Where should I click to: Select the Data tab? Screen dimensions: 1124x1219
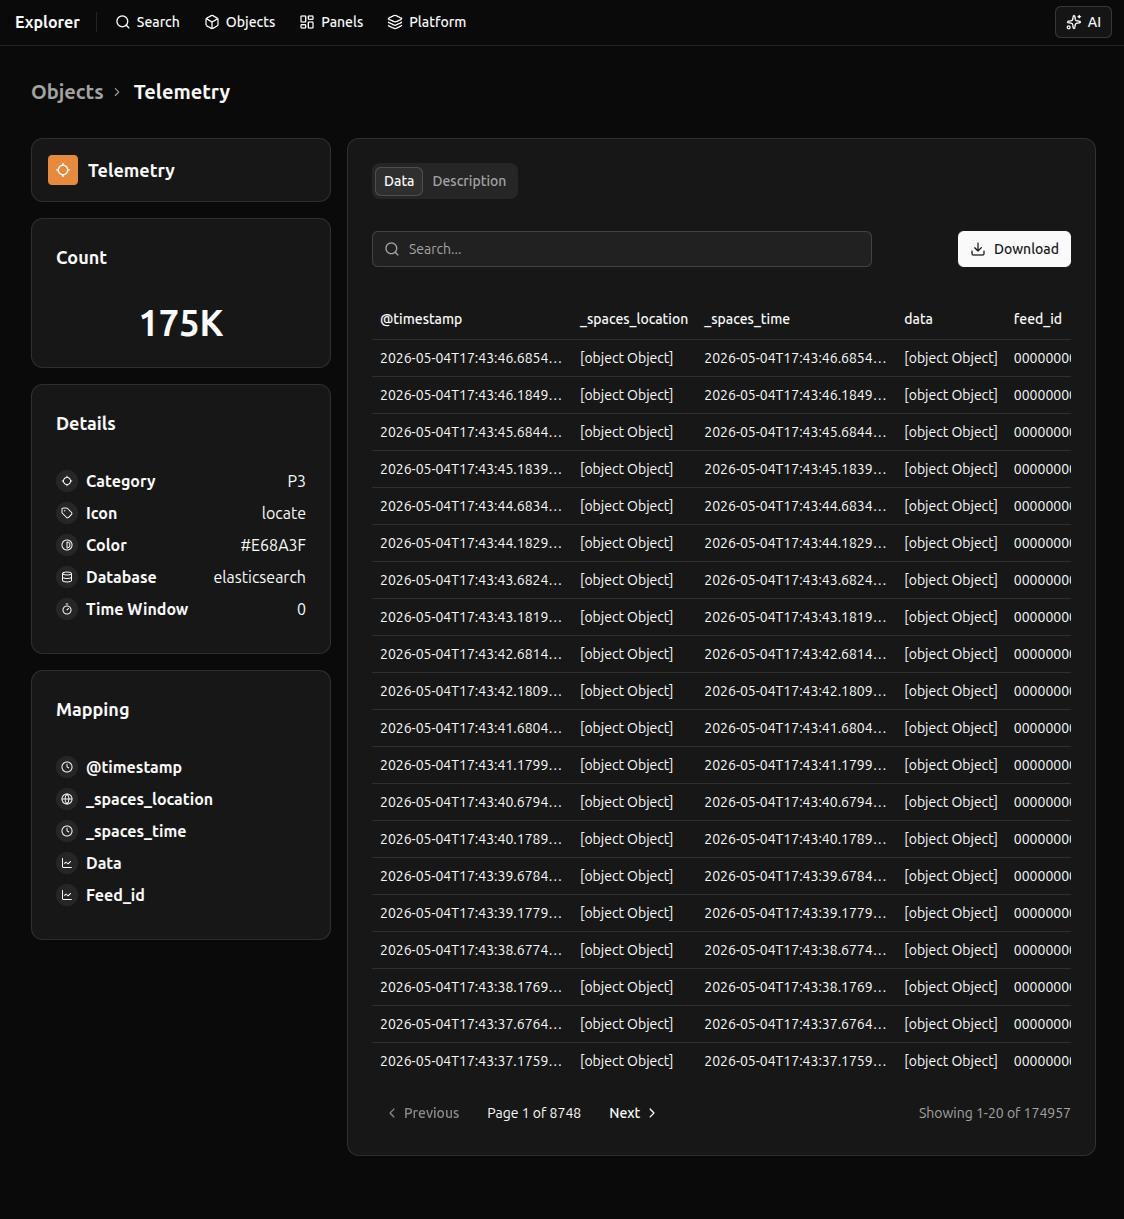pos(399,181)
